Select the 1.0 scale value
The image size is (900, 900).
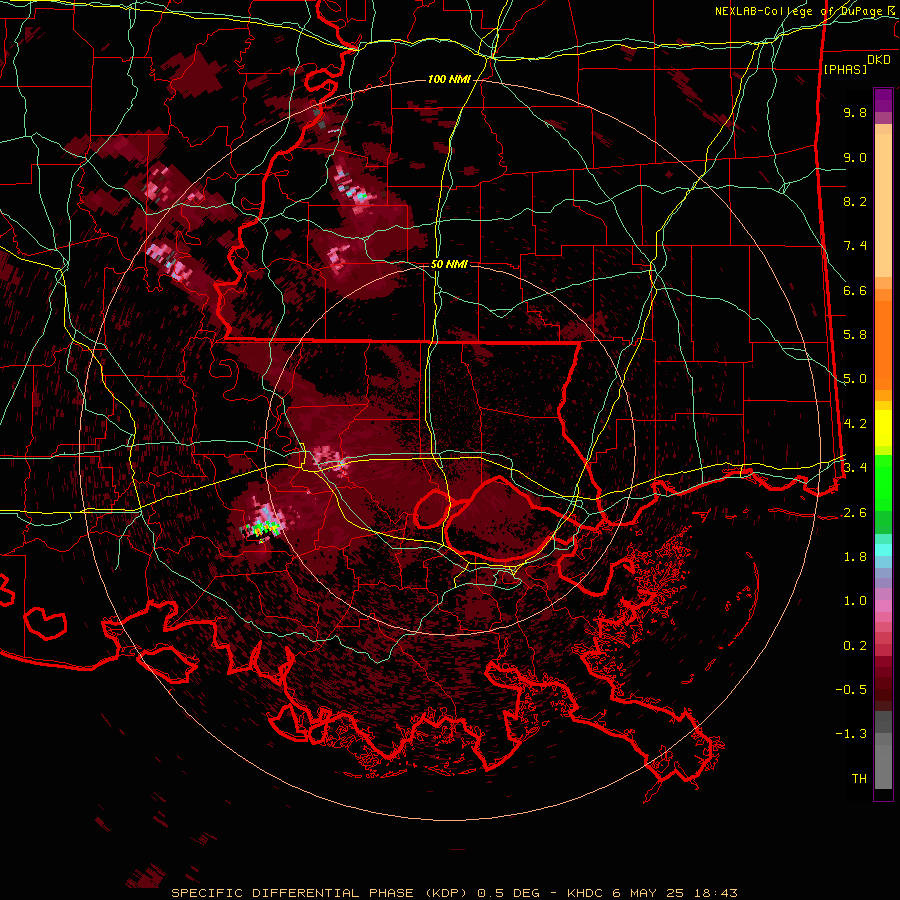(x=855, y=601)
